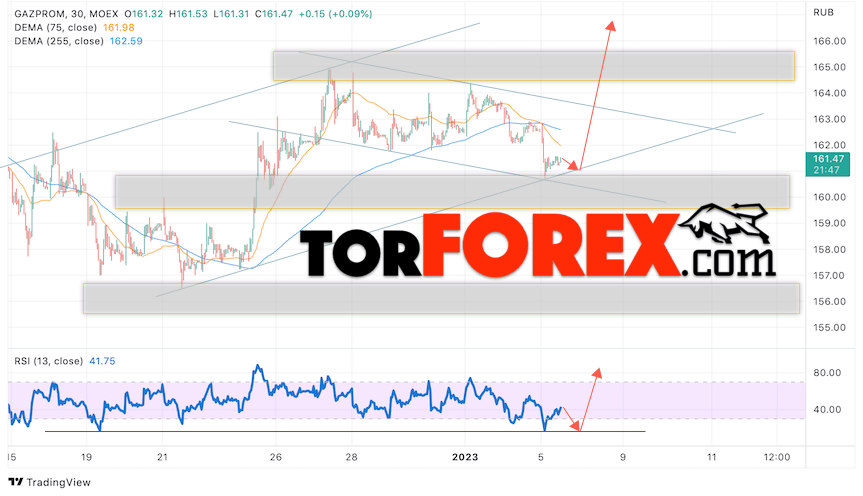Click the RUB currency label
863x496 pixels.
click(x=823, y=13)
